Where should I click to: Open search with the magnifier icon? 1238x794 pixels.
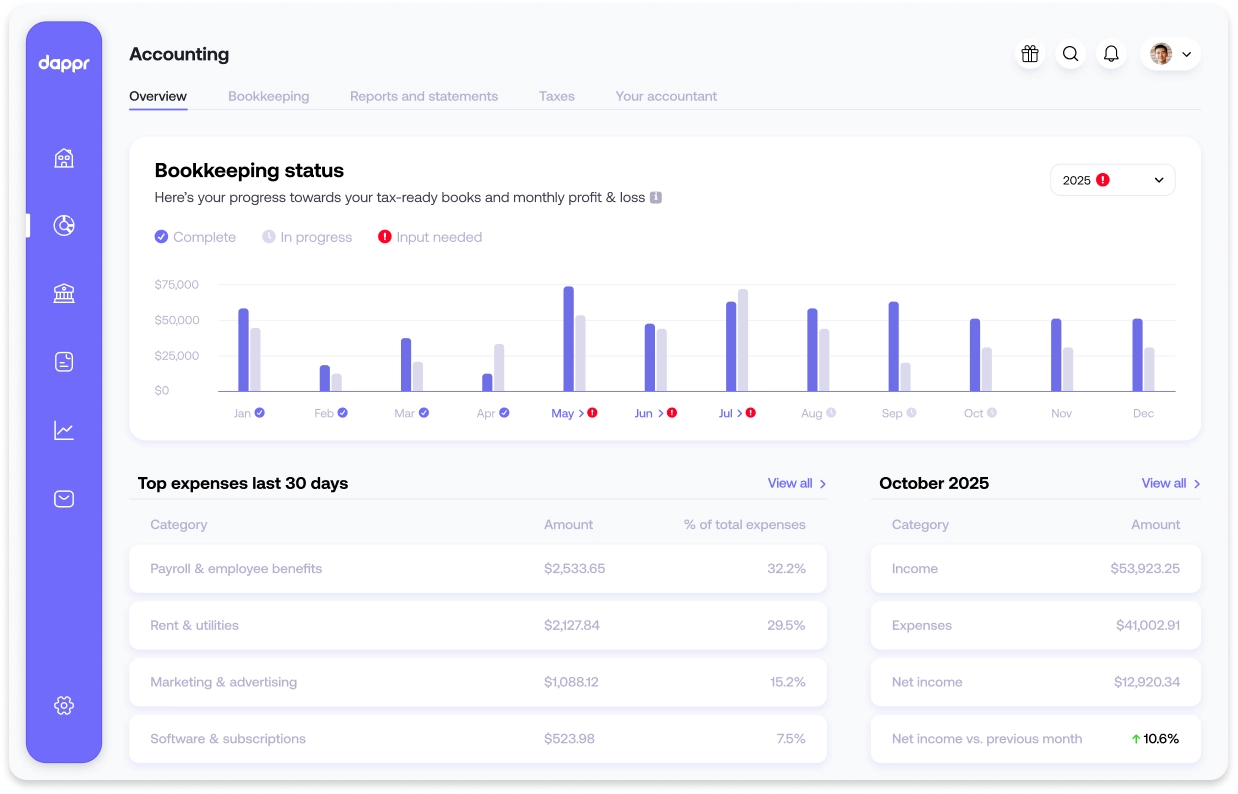[1070, 54]
